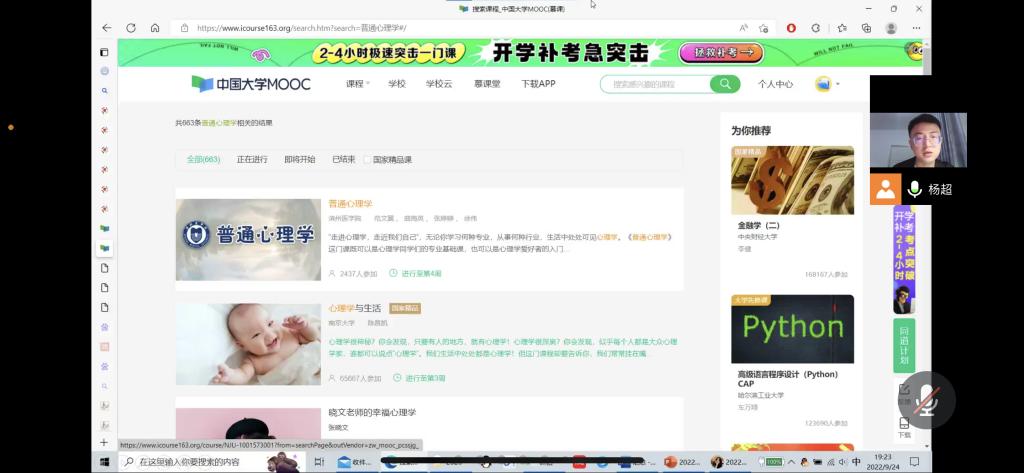This screenshot has height=473, width=1024.
Task: Open 学校 navigation item
Action: tap(396, 84)
